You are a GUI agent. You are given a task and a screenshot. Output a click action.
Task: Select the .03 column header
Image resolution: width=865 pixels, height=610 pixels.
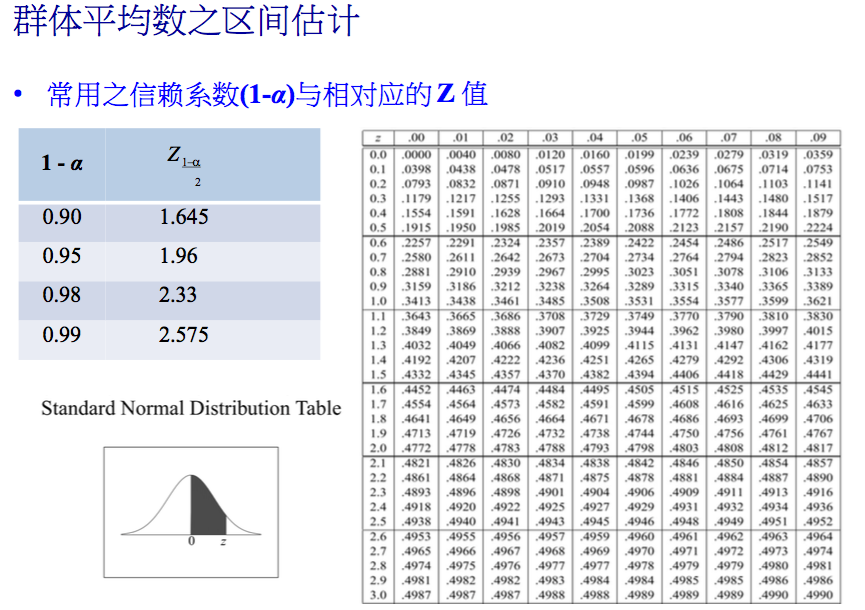pyautogui.click(x=551, y=137)
